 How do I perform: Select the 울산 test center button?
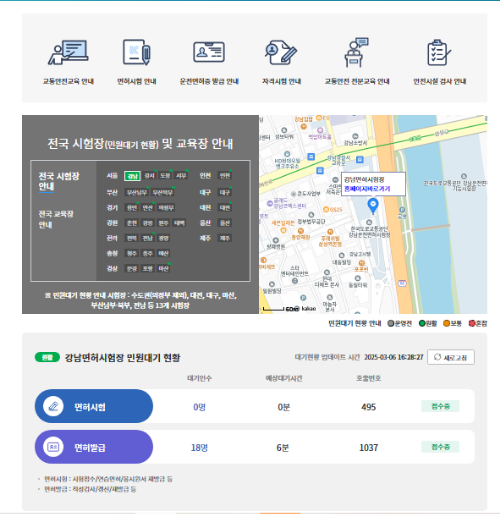point(225,223)
